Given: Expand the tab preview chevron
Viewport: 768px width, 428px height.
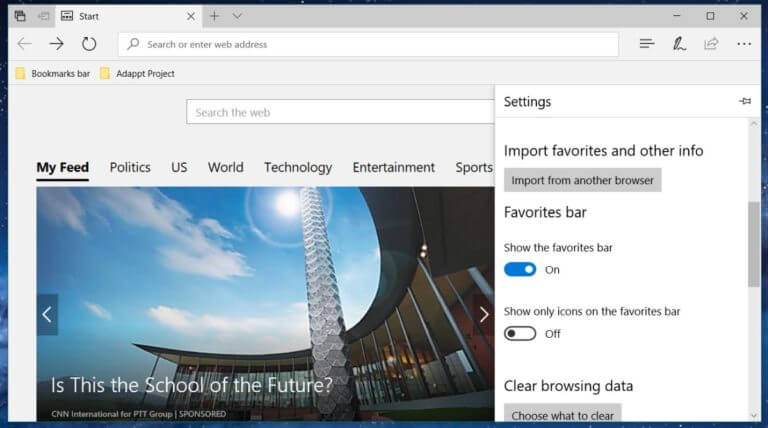Looking at the screenshot, I should tap(237, 16).
